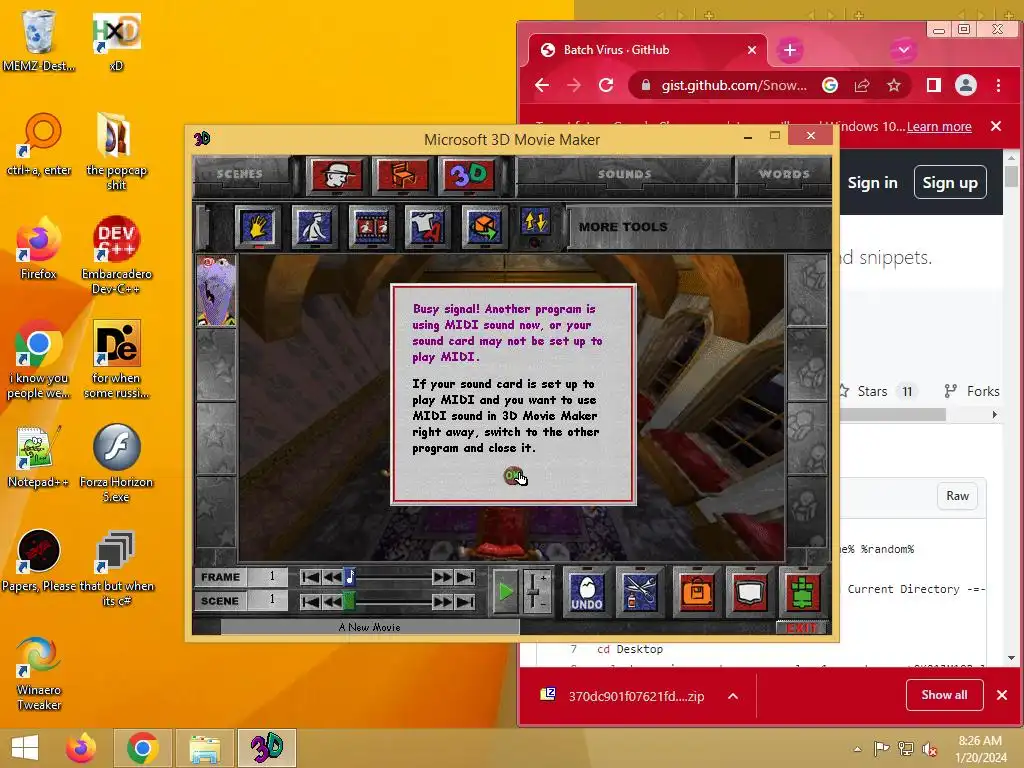
Task: Bookmark this page with the star icon
Action: (893, 85)
